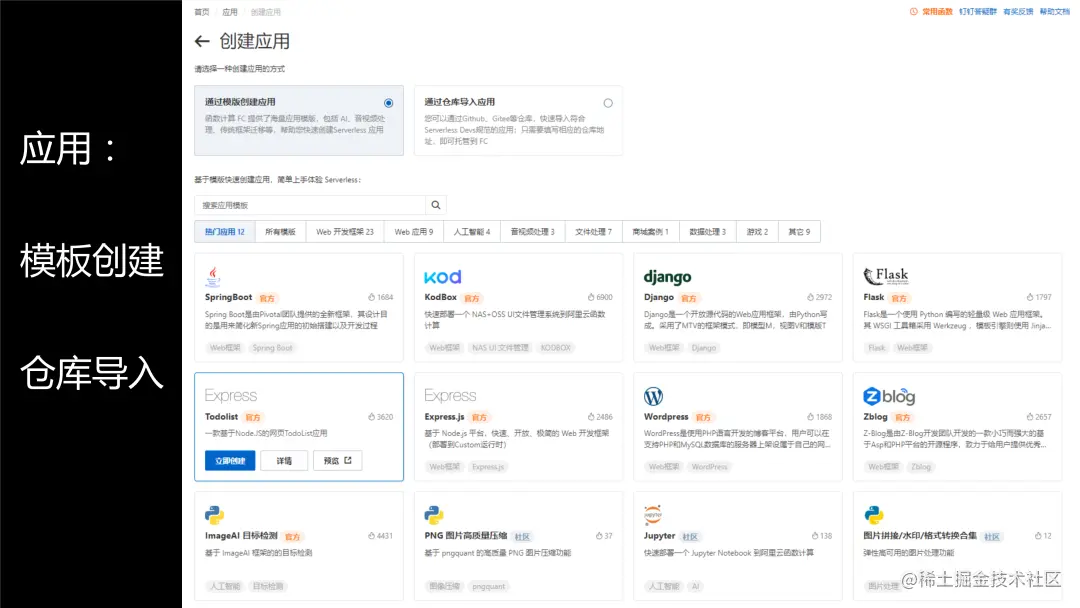Open Web 应用 9 tab
Image resolution: width=1080 pixels, height=608 pixels.
click(414, 232)
